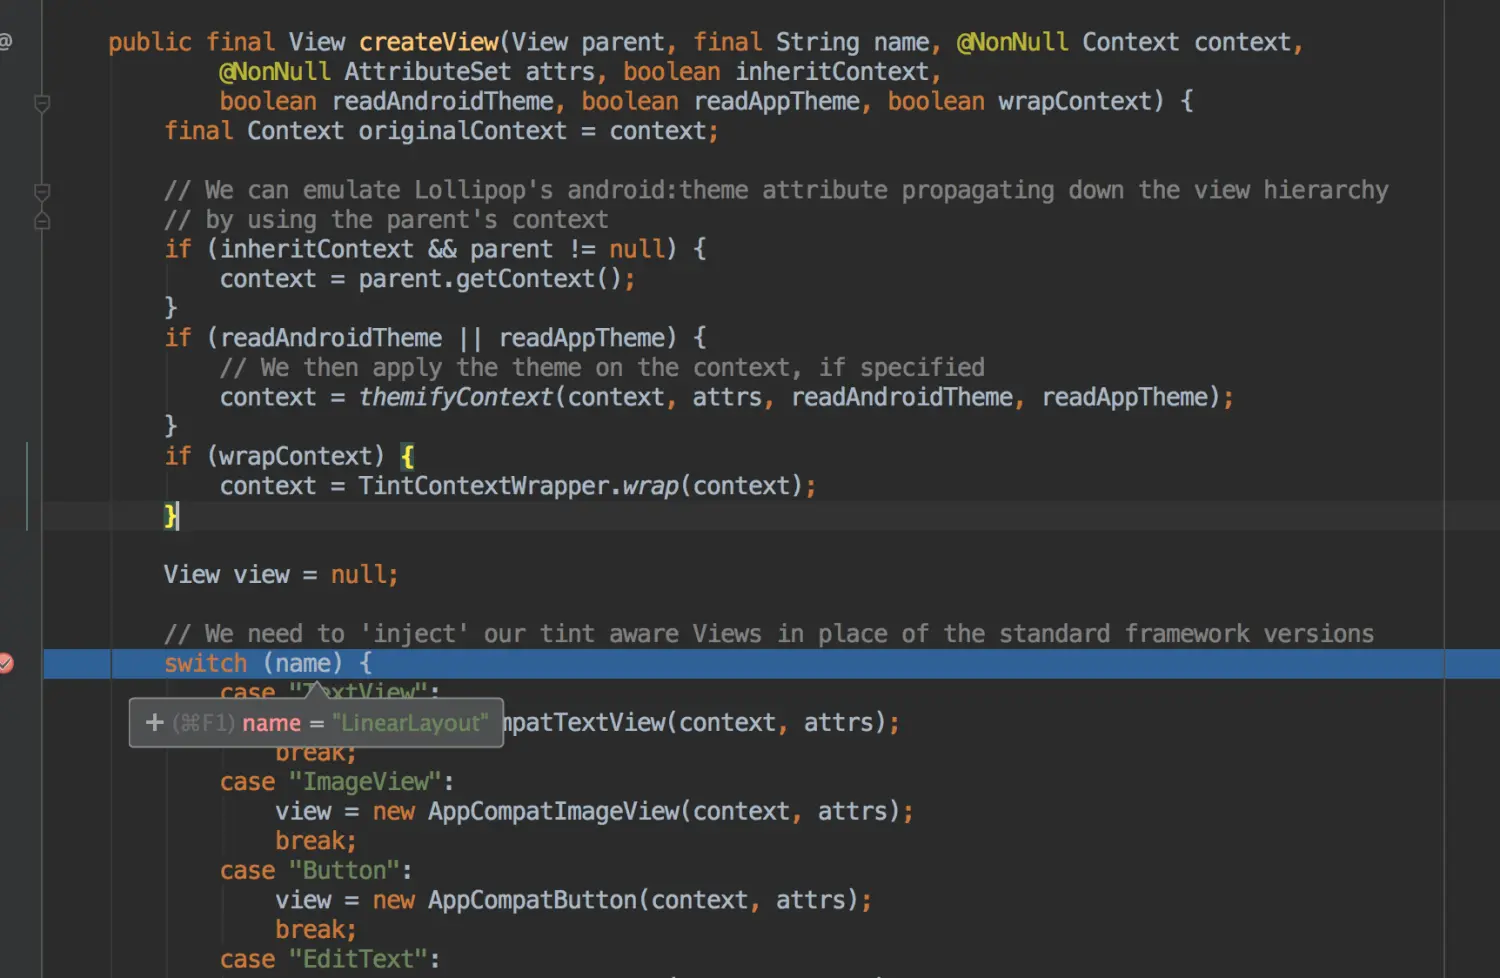Click the 'String name' parameter
The width and height of the screenshot is (1500, 978).
(x=853, y=42)
